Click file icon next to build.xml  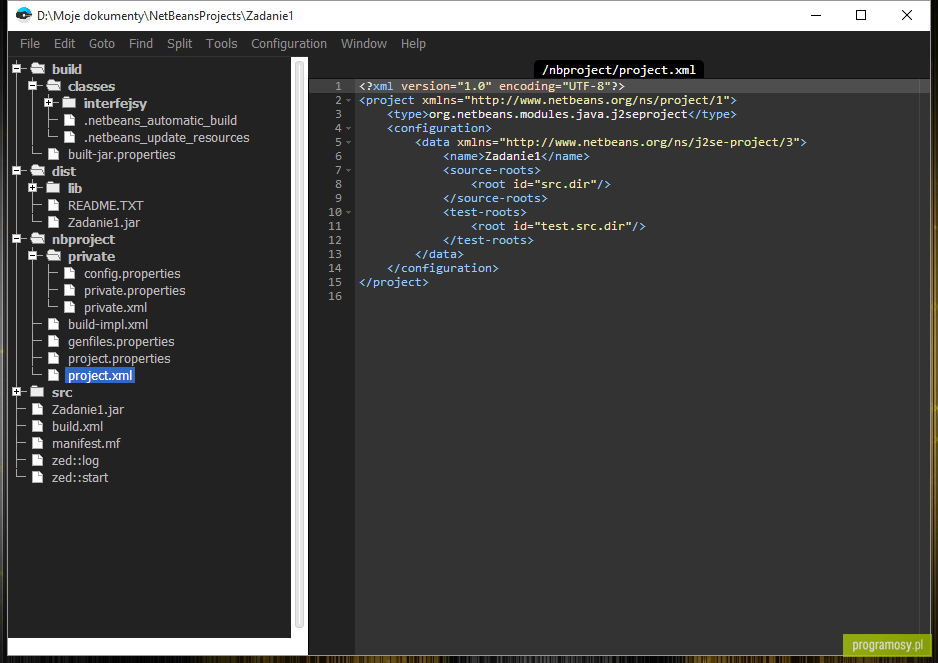[x=37, y=426]
